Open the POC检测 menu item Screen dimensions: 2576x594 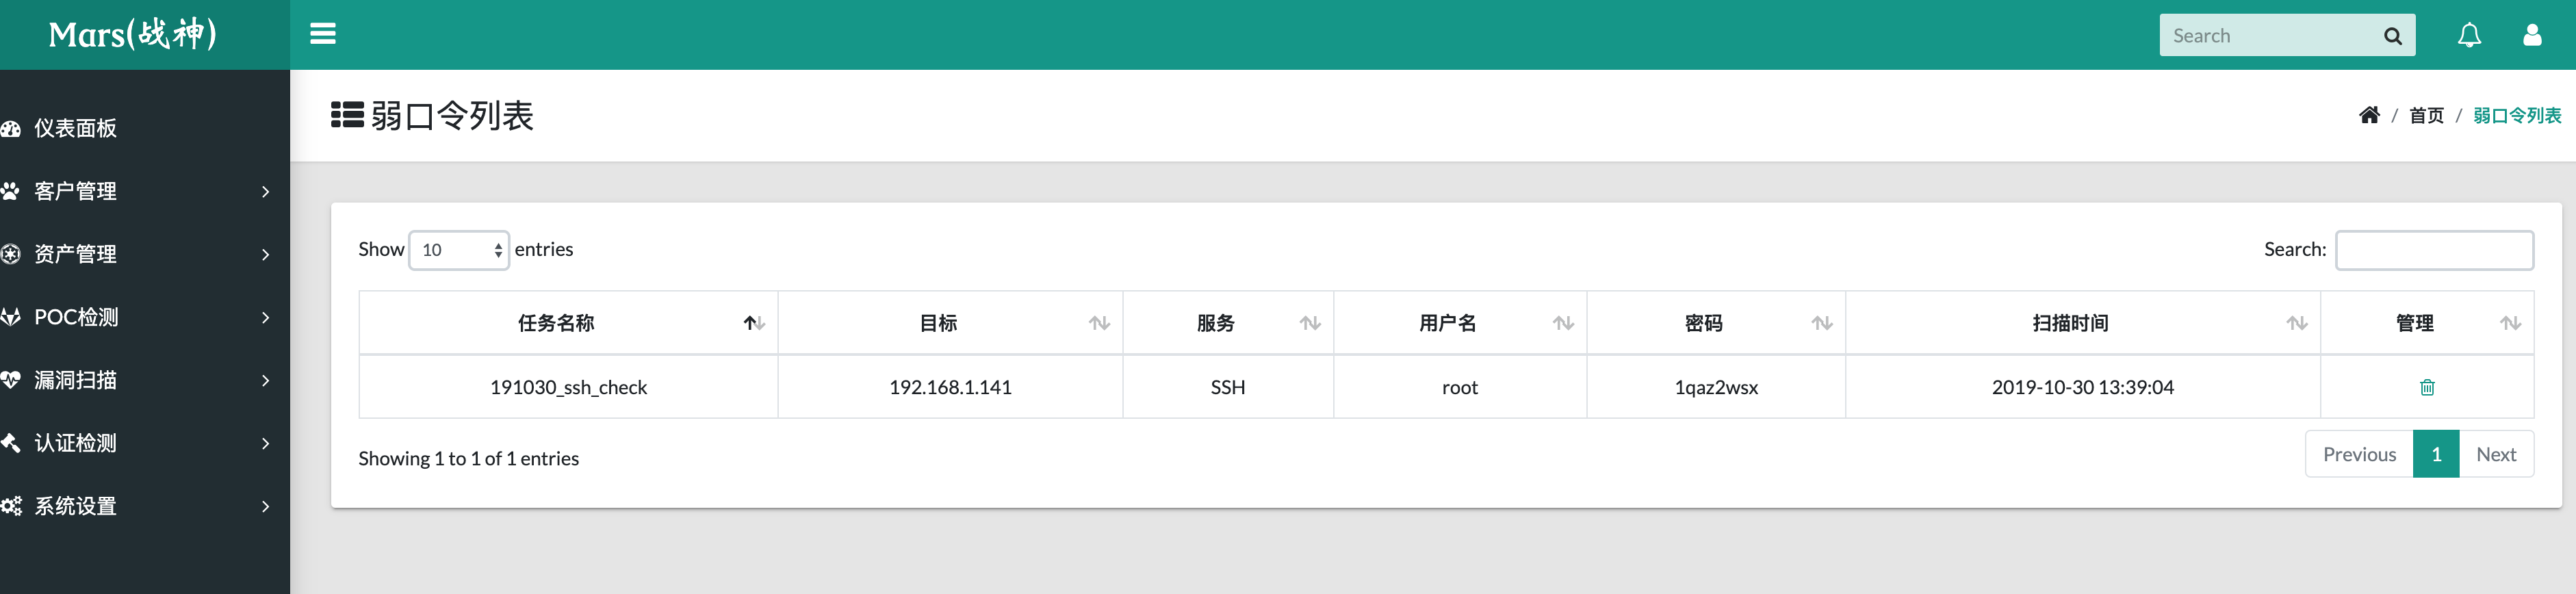(145, 317)
